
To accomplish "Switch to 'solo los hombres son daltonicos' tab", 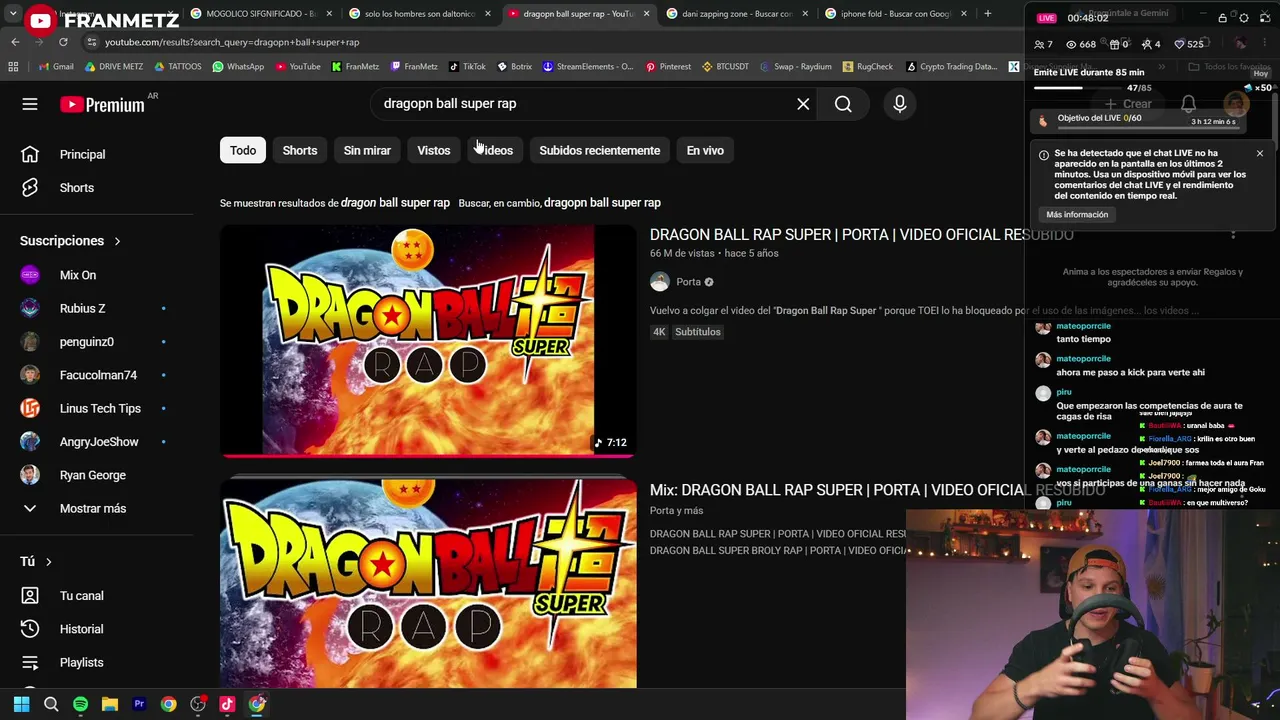I will pos(419,14).
